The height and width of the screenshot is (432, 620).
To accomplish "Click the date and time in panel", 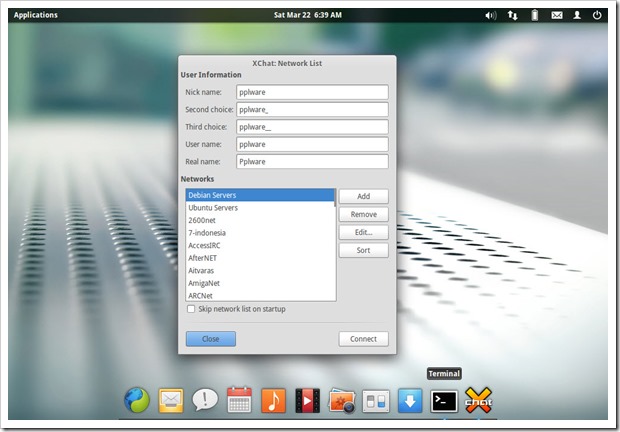I will (308, 15).
